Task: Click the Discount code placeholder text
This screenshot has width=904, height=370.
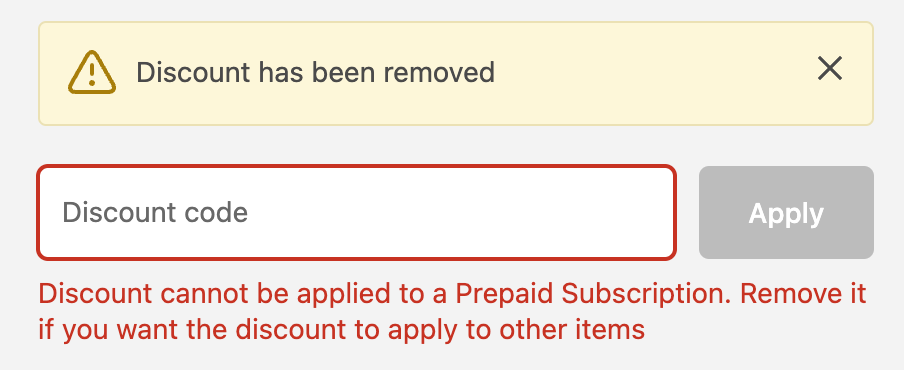Action: point(155,213)
